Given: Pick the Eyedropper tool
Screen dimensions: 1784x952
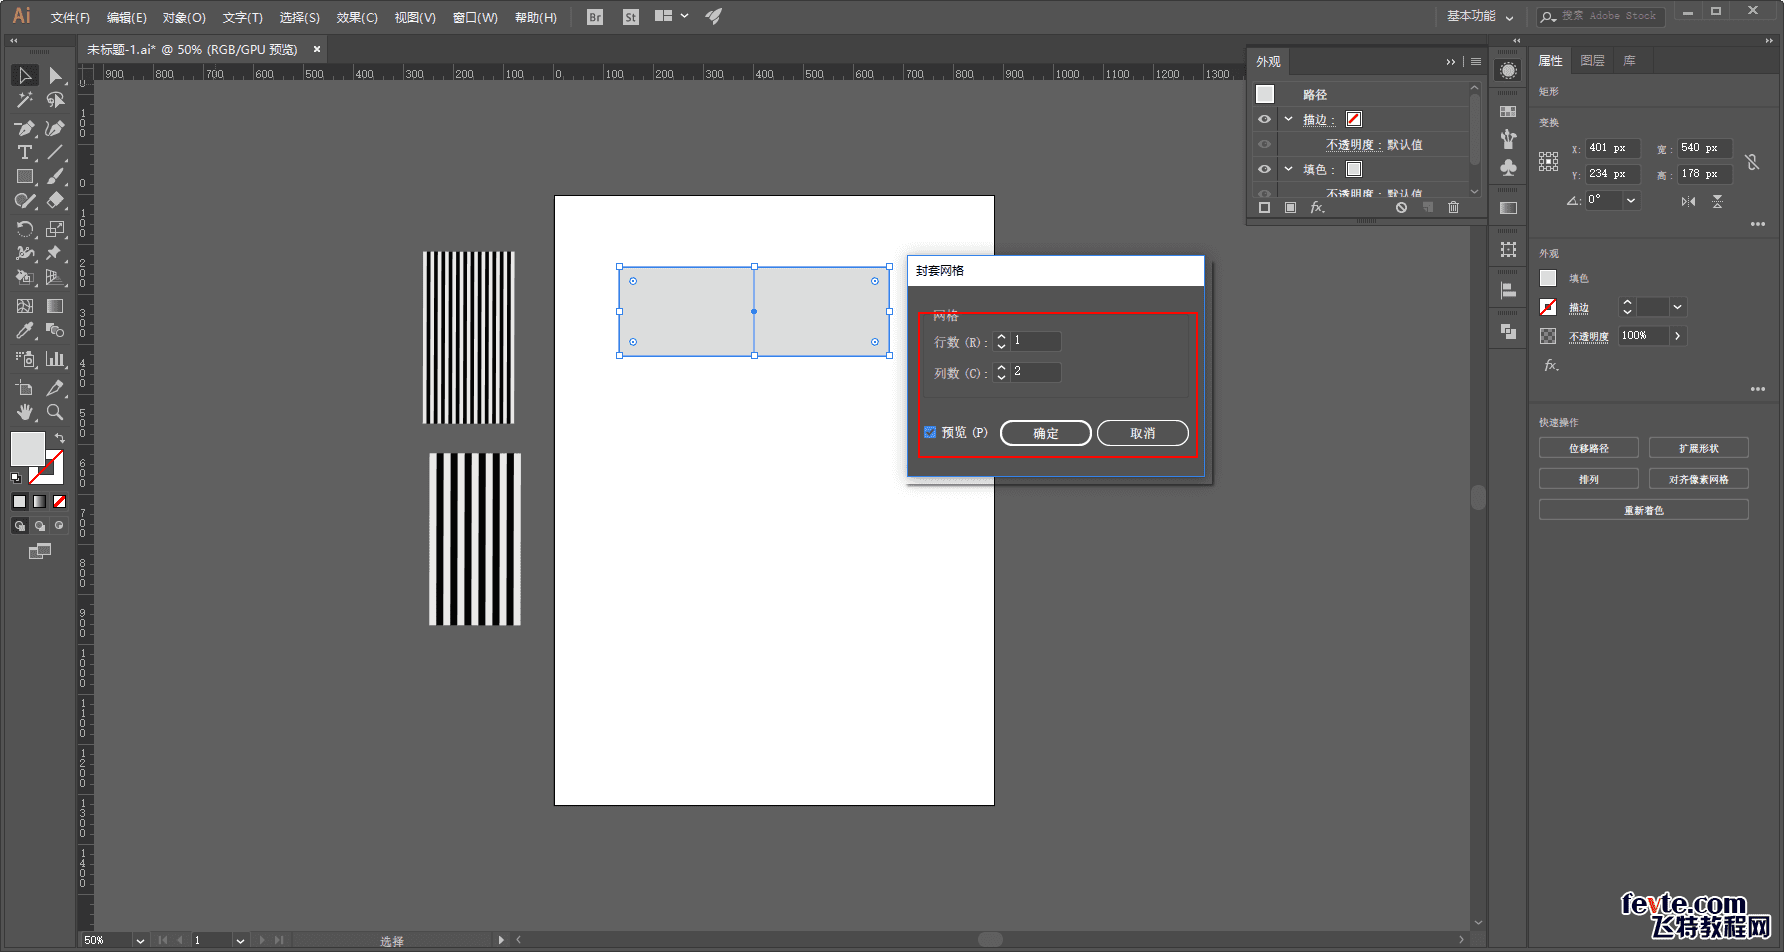Looking at the screenshot, I should (25, 331).
